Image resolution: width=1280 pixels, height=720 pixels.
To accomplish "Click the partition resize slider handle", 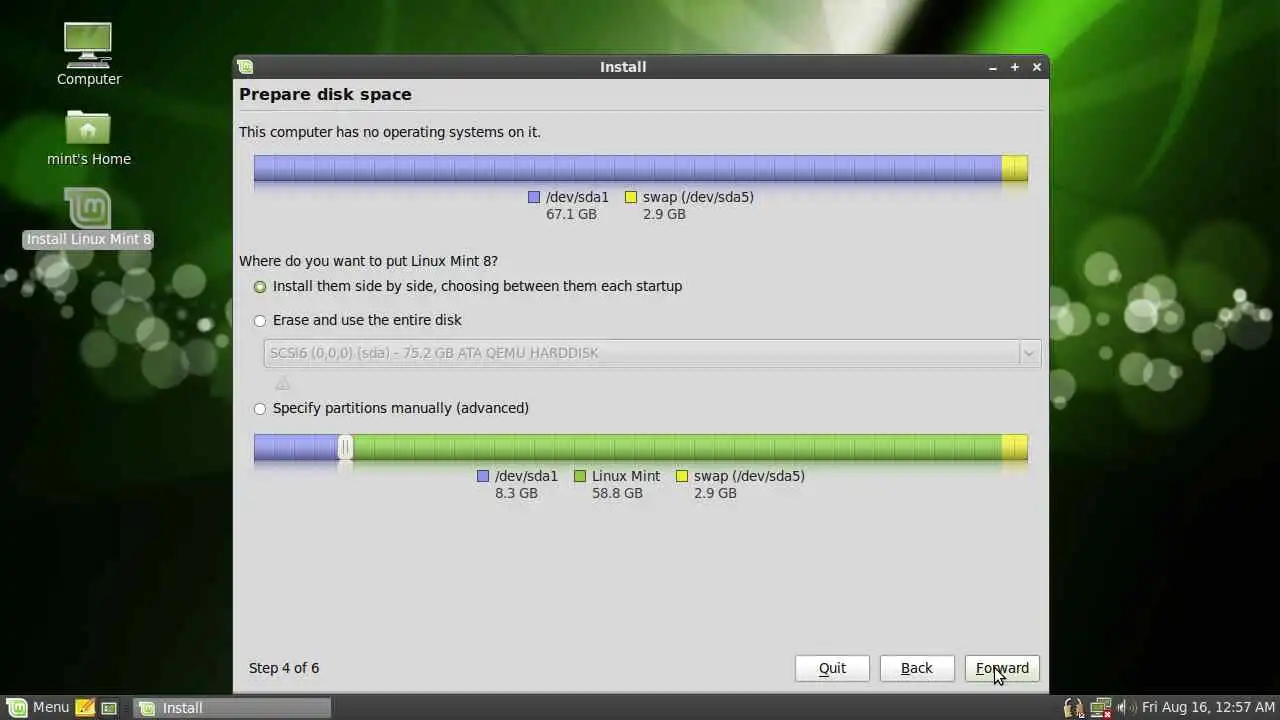I will coord(345,448).
